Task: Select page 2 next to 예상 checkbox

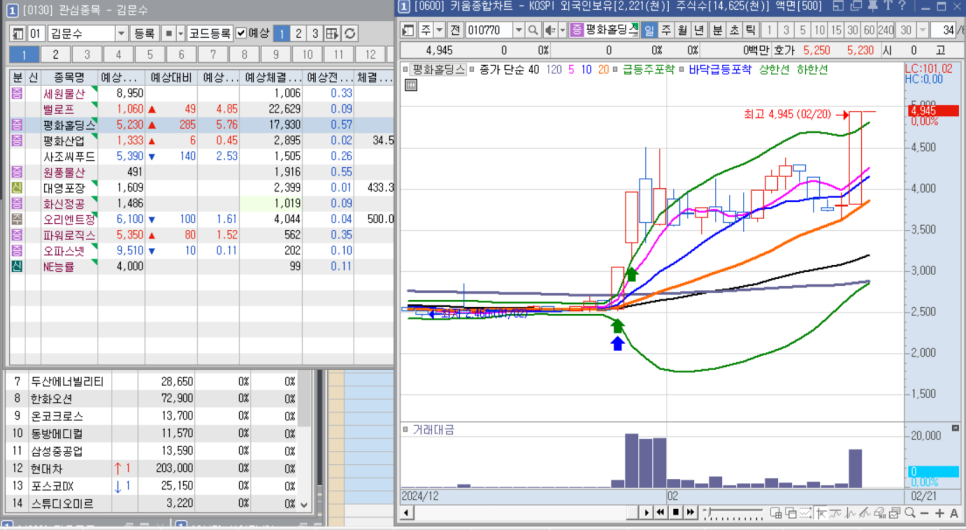Action: [x=298, y=33]
